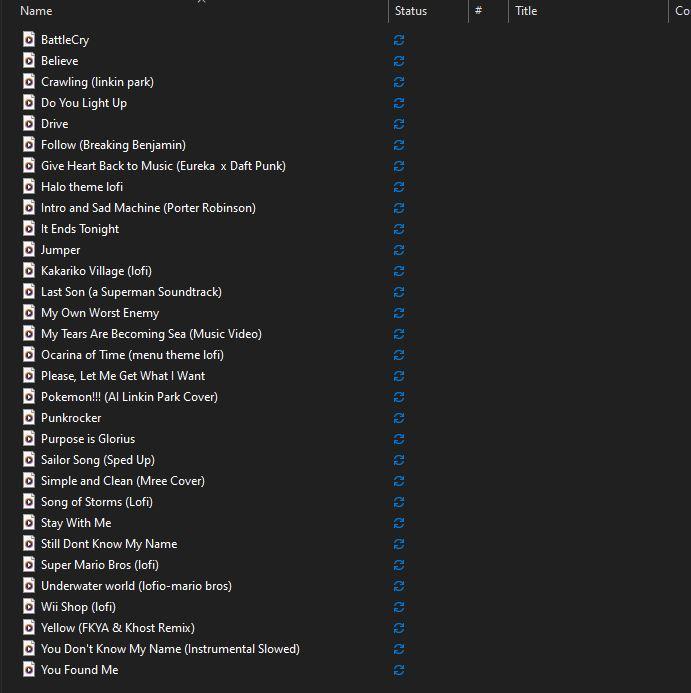Click sync status icon for Super Mario Bros (lofi)
691x693 pixels.
pos(399,565)
